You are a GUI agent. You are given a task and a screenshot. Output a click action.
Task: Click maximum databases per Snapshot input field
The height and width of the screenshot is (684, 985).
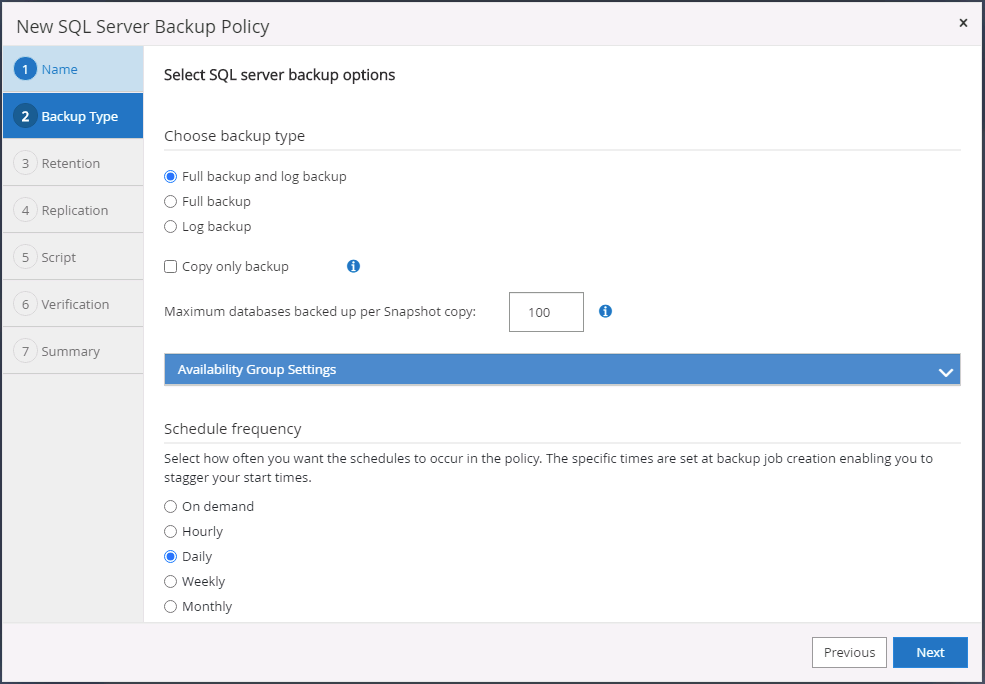click(x=546, y=312)
